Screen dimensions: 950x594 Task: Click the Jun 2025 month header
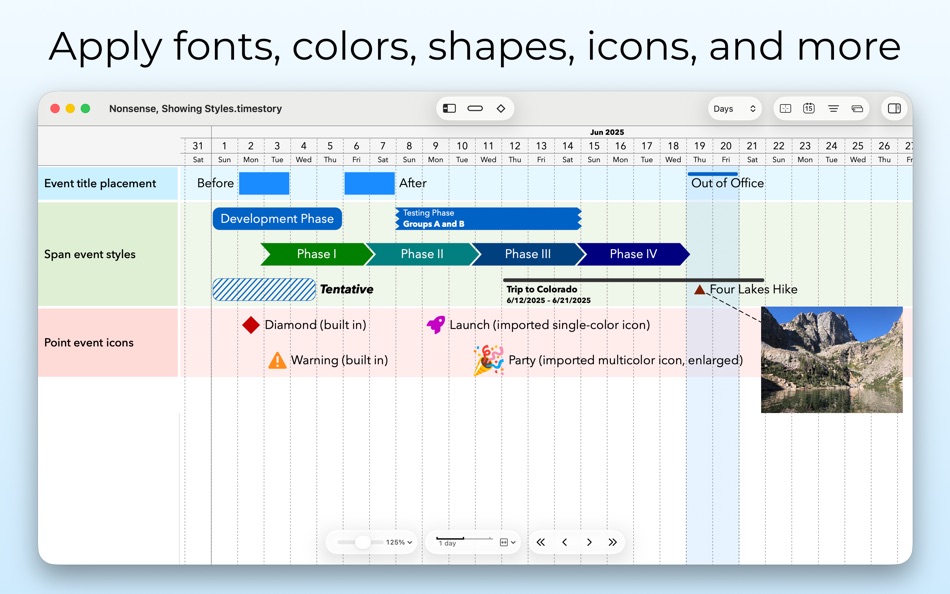pyautogui.click(x=606, y=132)
